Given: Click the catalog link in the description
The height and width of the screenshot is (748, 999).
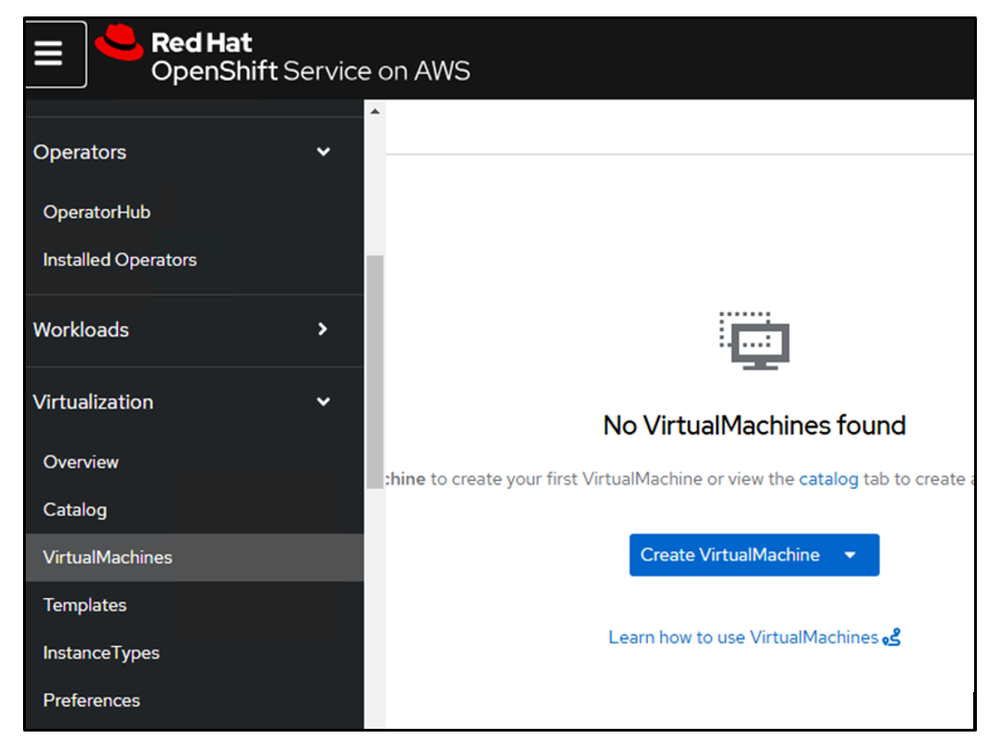Looking at the screenshot, I should click(x=828, y=479).
